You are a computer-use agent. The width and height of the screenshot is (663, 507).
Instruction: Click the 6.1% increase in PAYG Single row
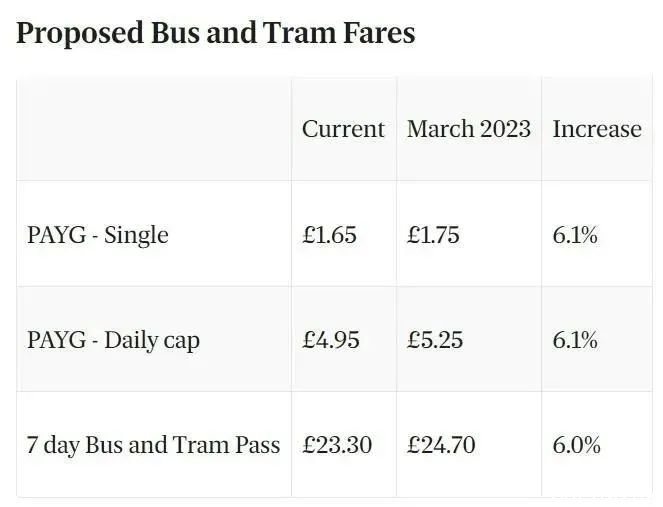pos(575,235)
